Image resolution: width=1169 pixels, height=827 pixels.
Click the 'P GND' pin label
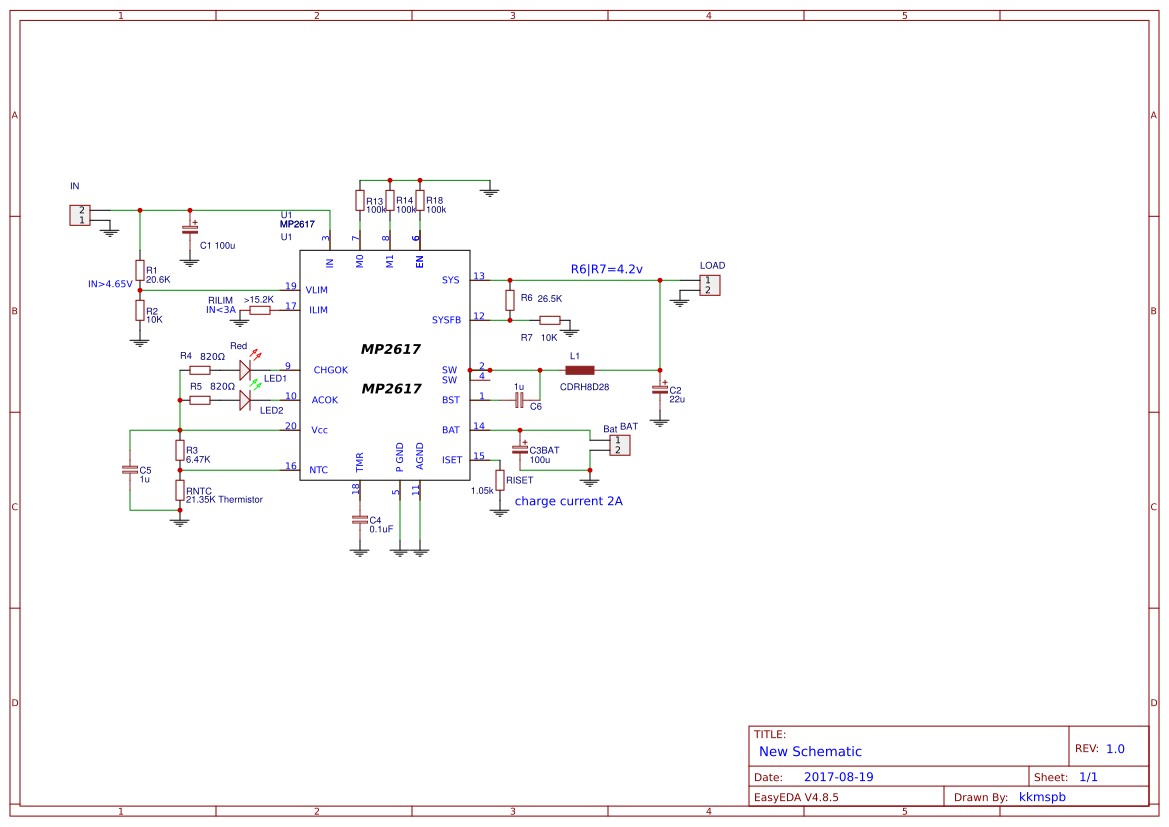pos(400,457)
